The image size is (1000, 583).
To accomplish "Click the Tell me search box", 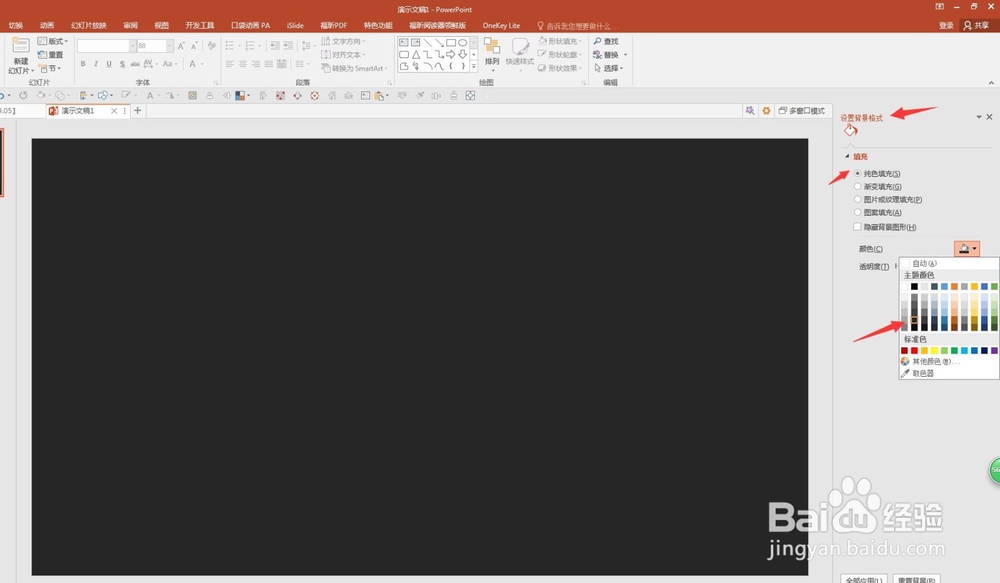I will coord(578,26).
